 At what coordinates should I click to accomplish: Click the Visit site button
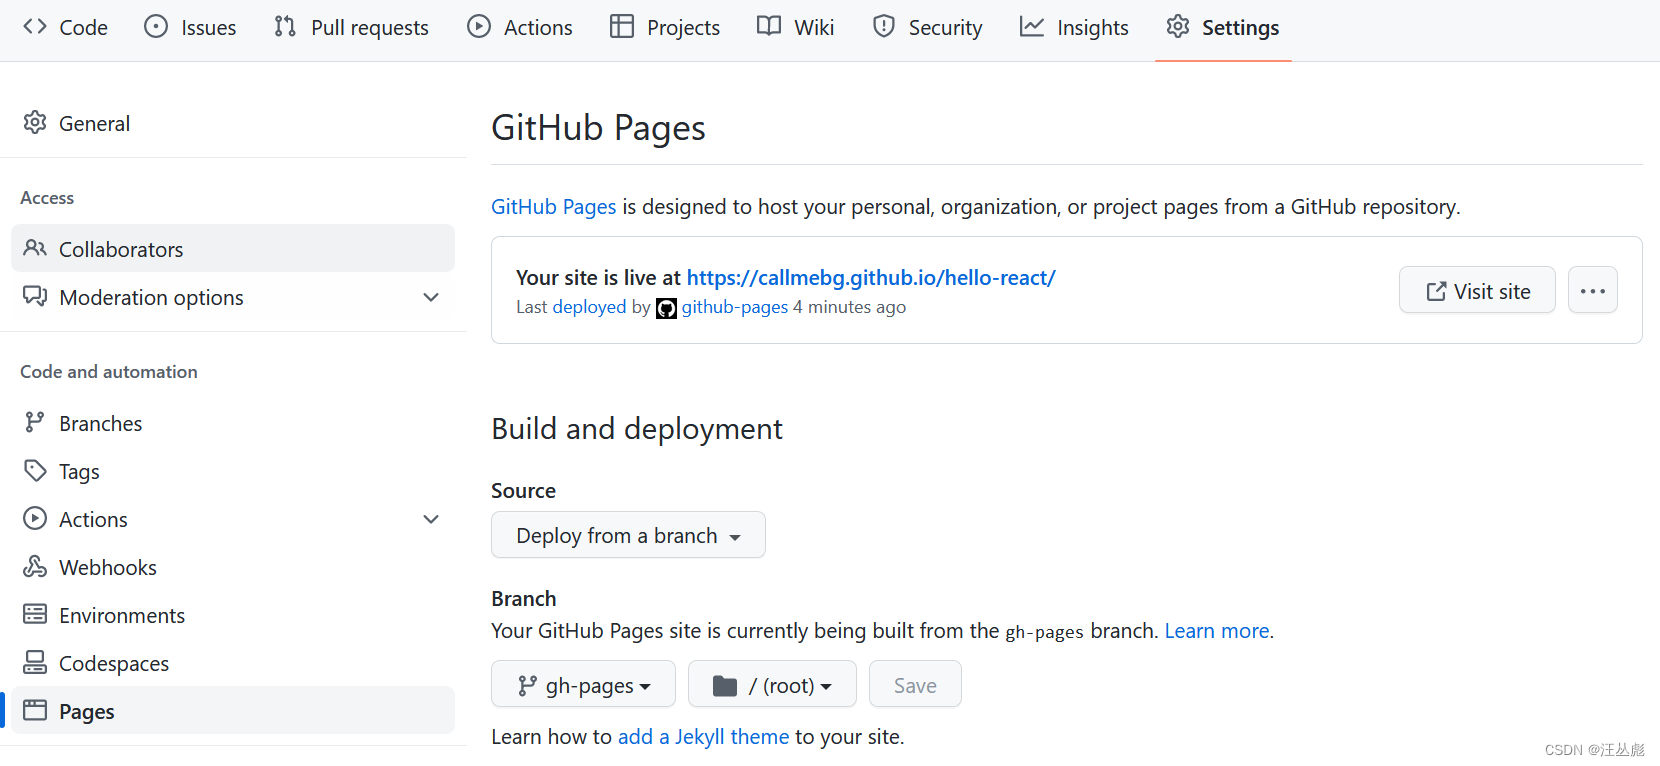[1477, 290]
